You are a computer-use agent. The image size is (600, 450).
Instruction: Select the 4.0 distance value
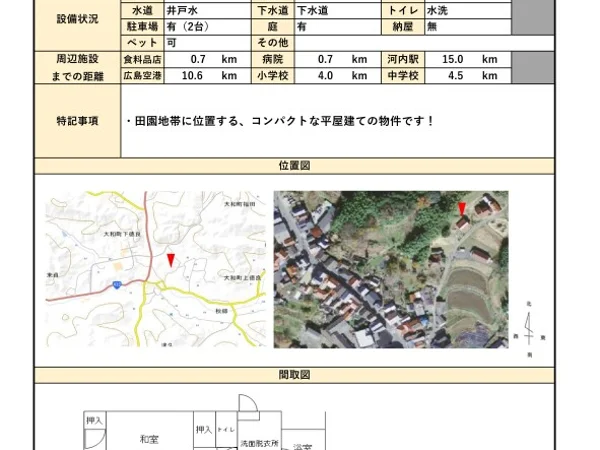[x=325, y=75]
